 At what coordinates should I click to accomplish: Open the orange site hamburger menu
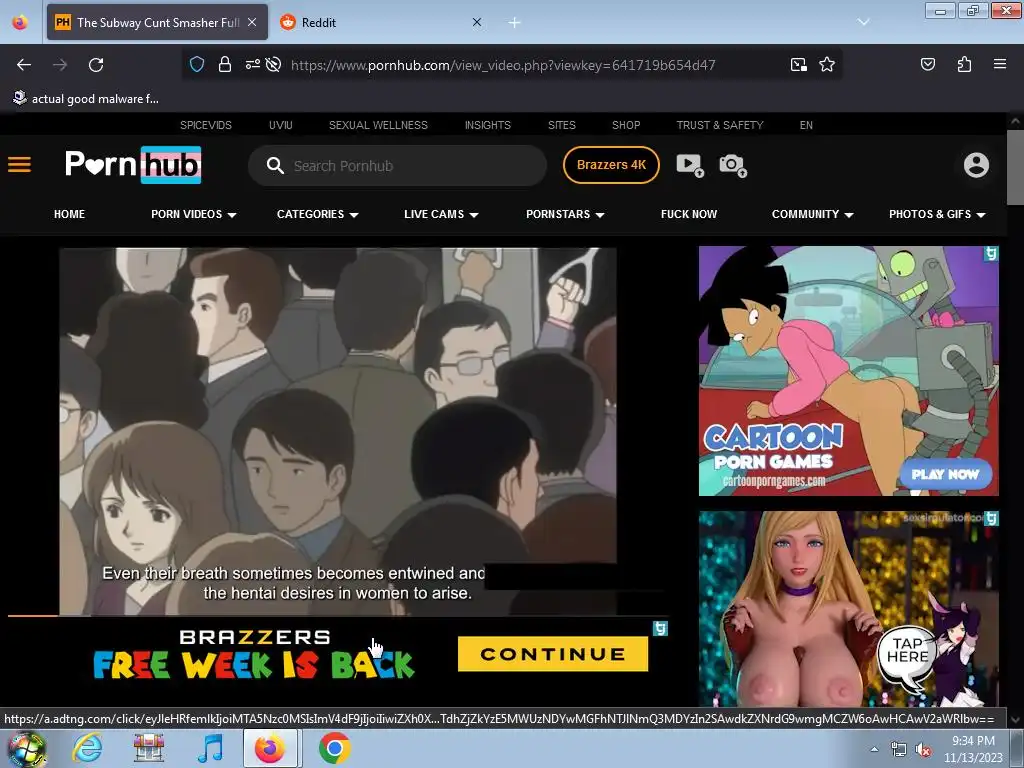coord(20,165)
